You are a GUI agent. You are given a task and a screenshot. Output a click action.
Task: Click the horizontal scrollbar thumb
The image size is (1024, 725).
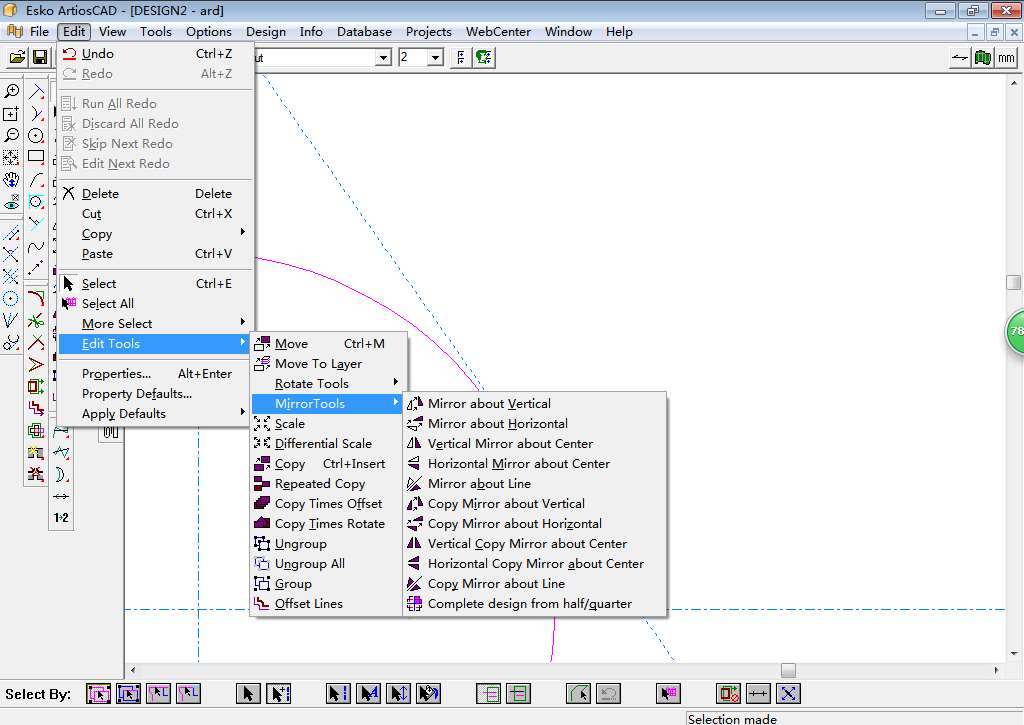click(x=788, y=670)
